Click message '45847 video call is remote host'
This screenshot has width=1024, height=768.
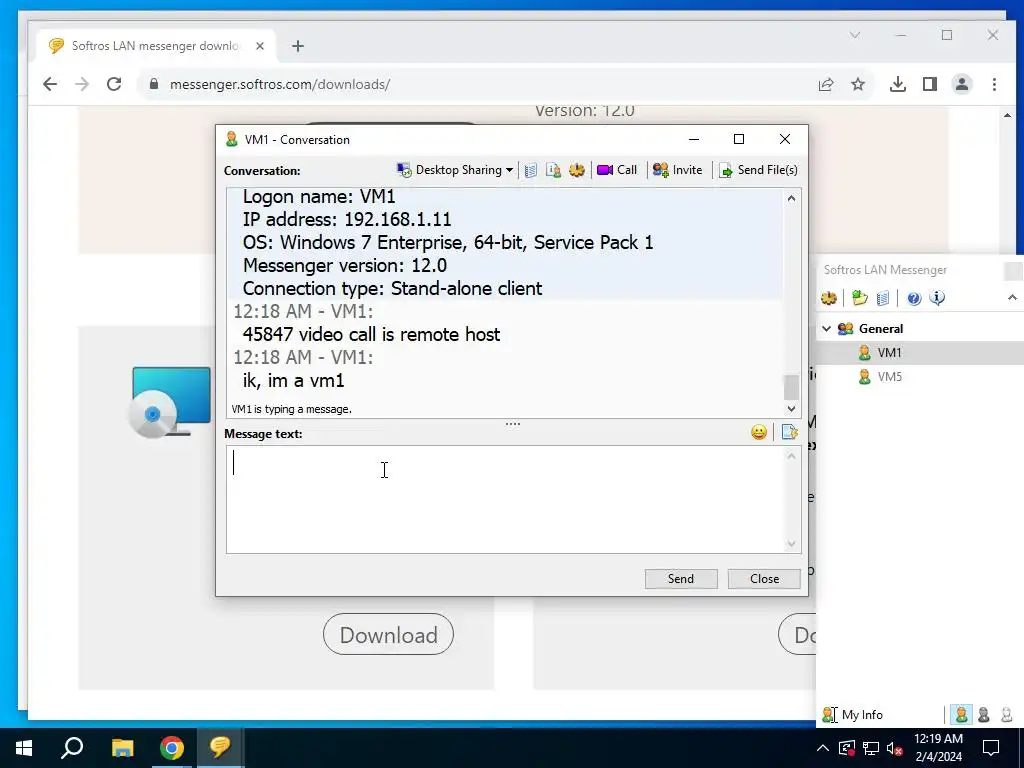point(371,334)
